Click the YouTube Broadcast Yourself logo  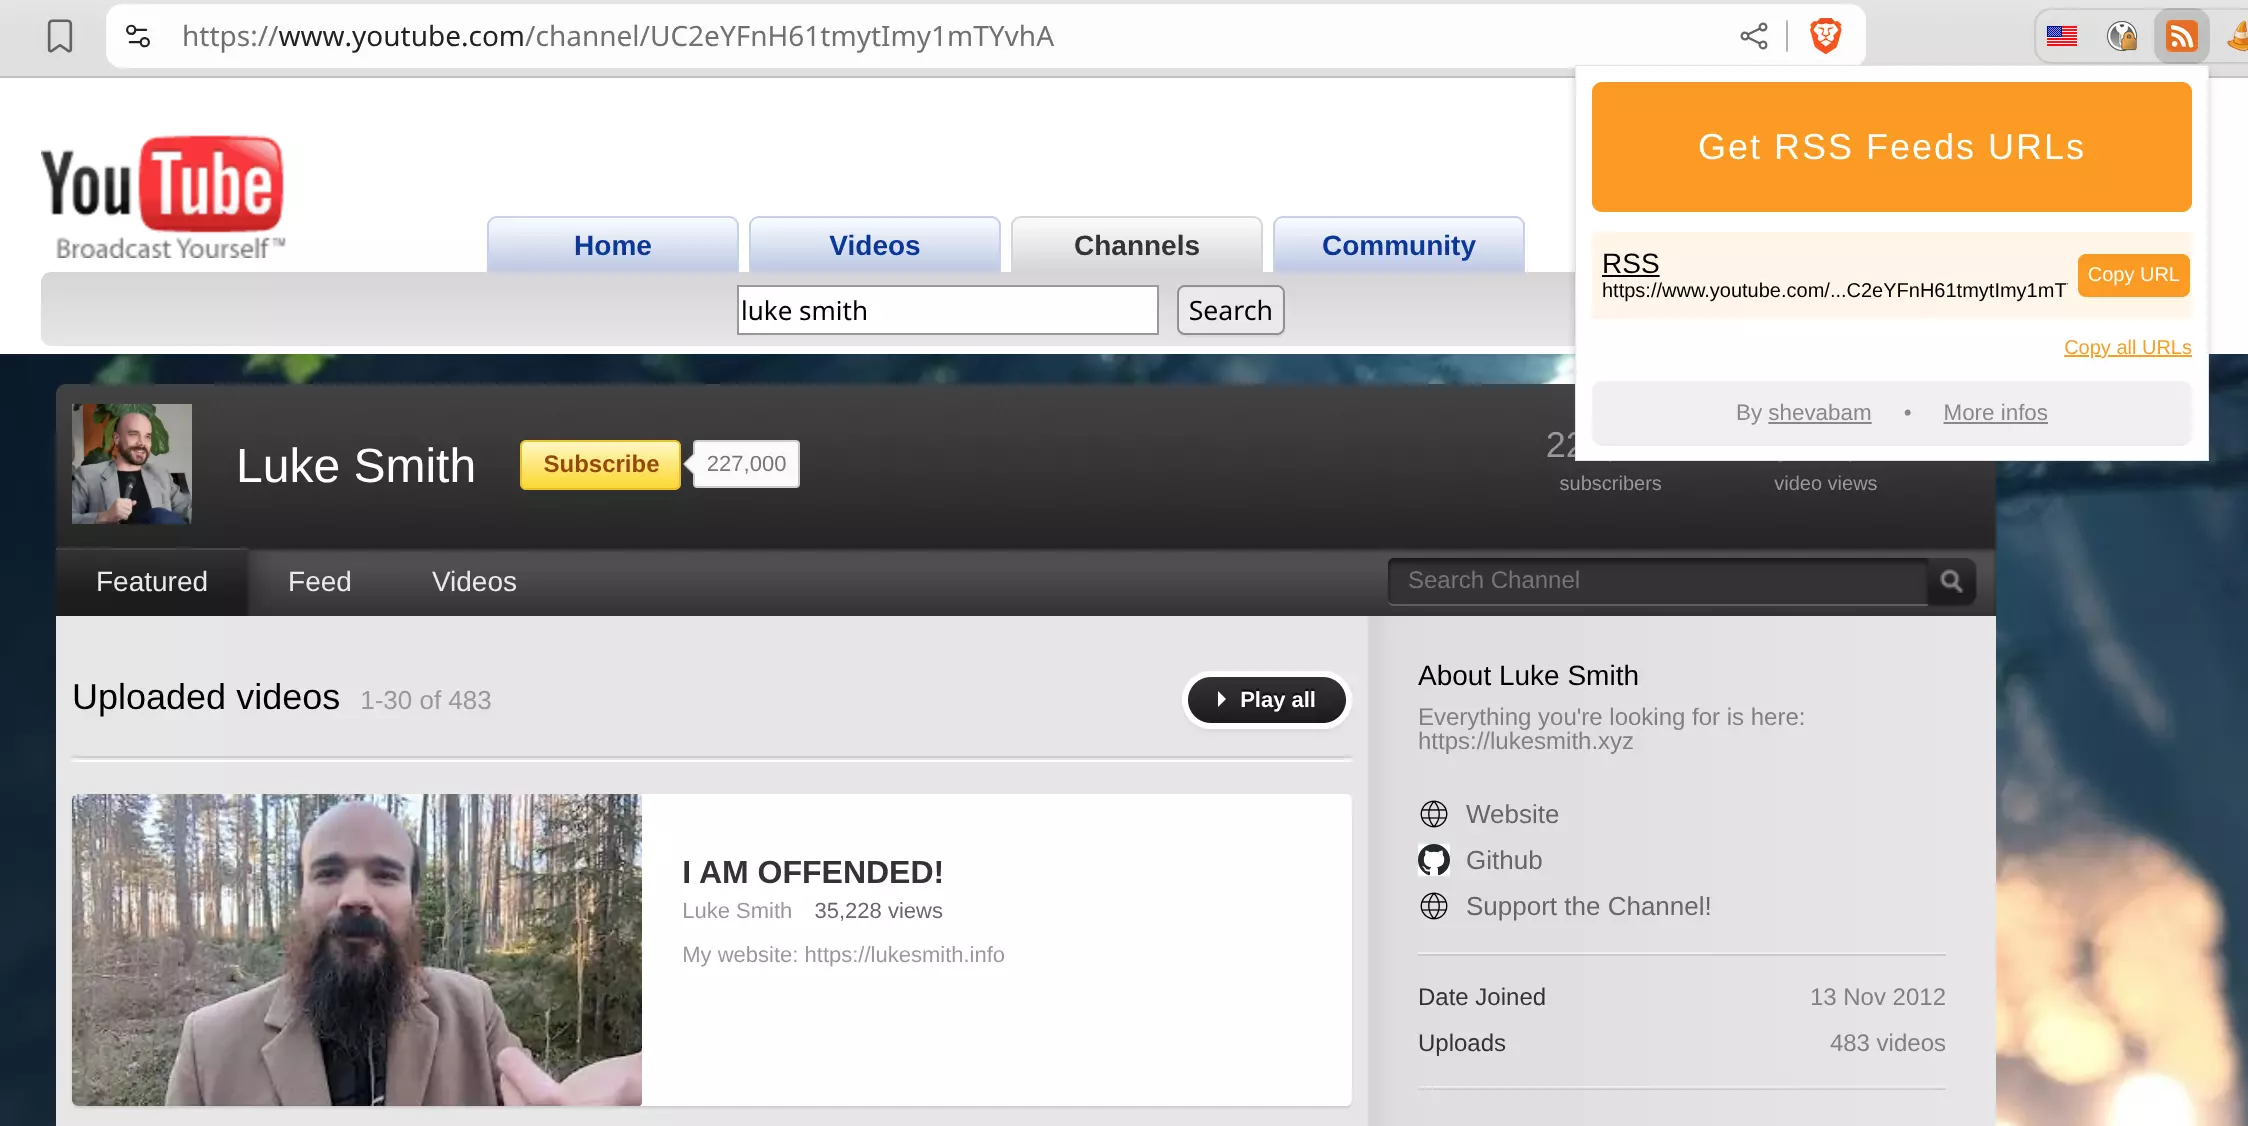pyautogui.click(x=163, y=198)
